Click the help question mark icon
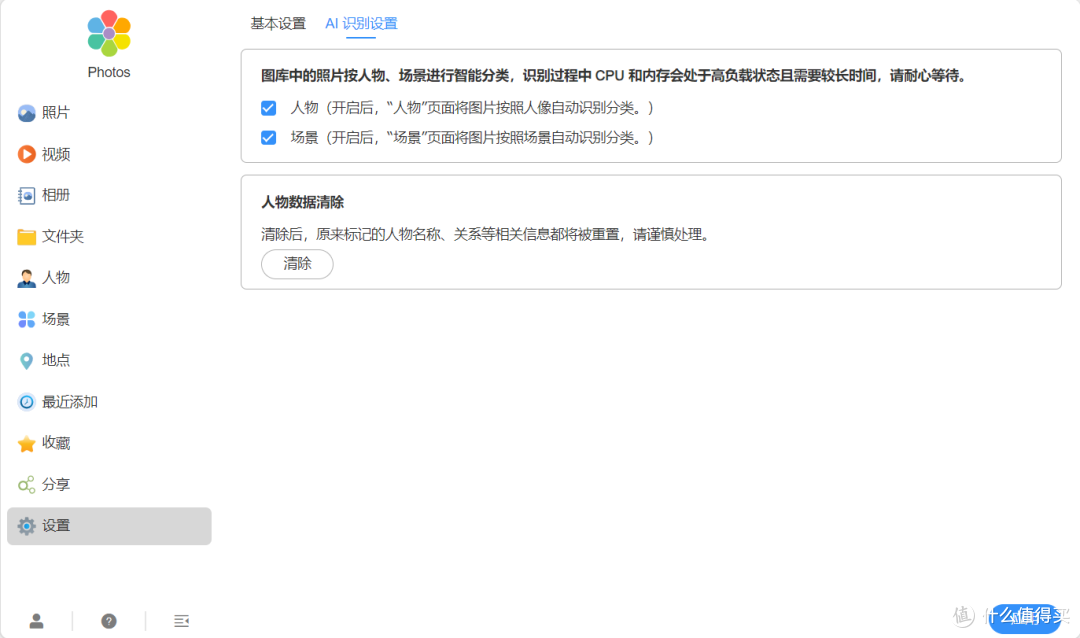This screenshot has width=1080, height=638. point(109,621)
